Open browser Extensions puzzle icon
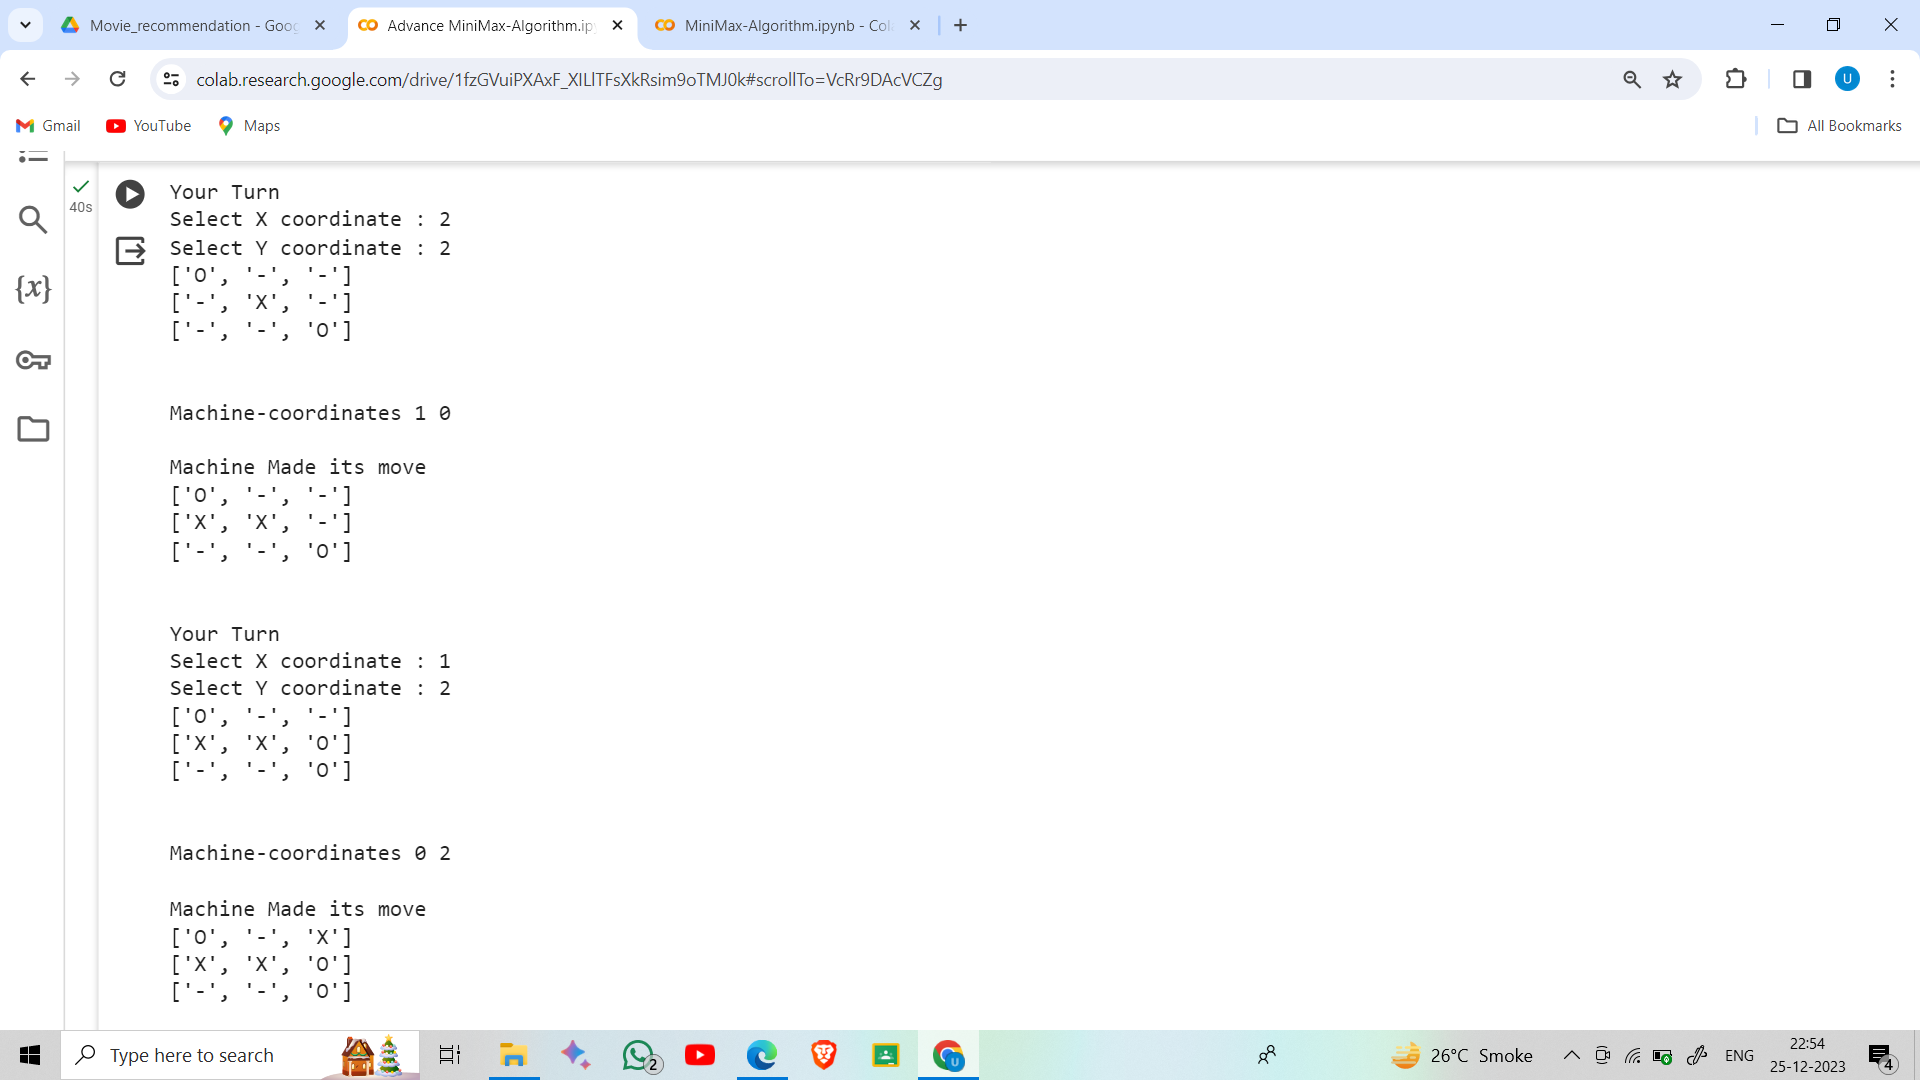The height and width of the screenshot is (1080, 1920). tap(1736, 79)
